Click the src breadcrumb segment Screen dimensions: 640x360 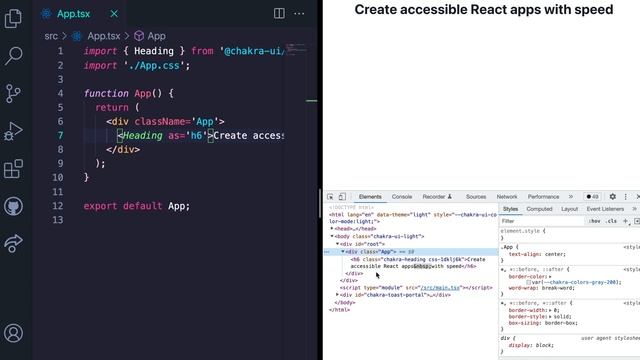pyautogui.click(x=51, y=36)
